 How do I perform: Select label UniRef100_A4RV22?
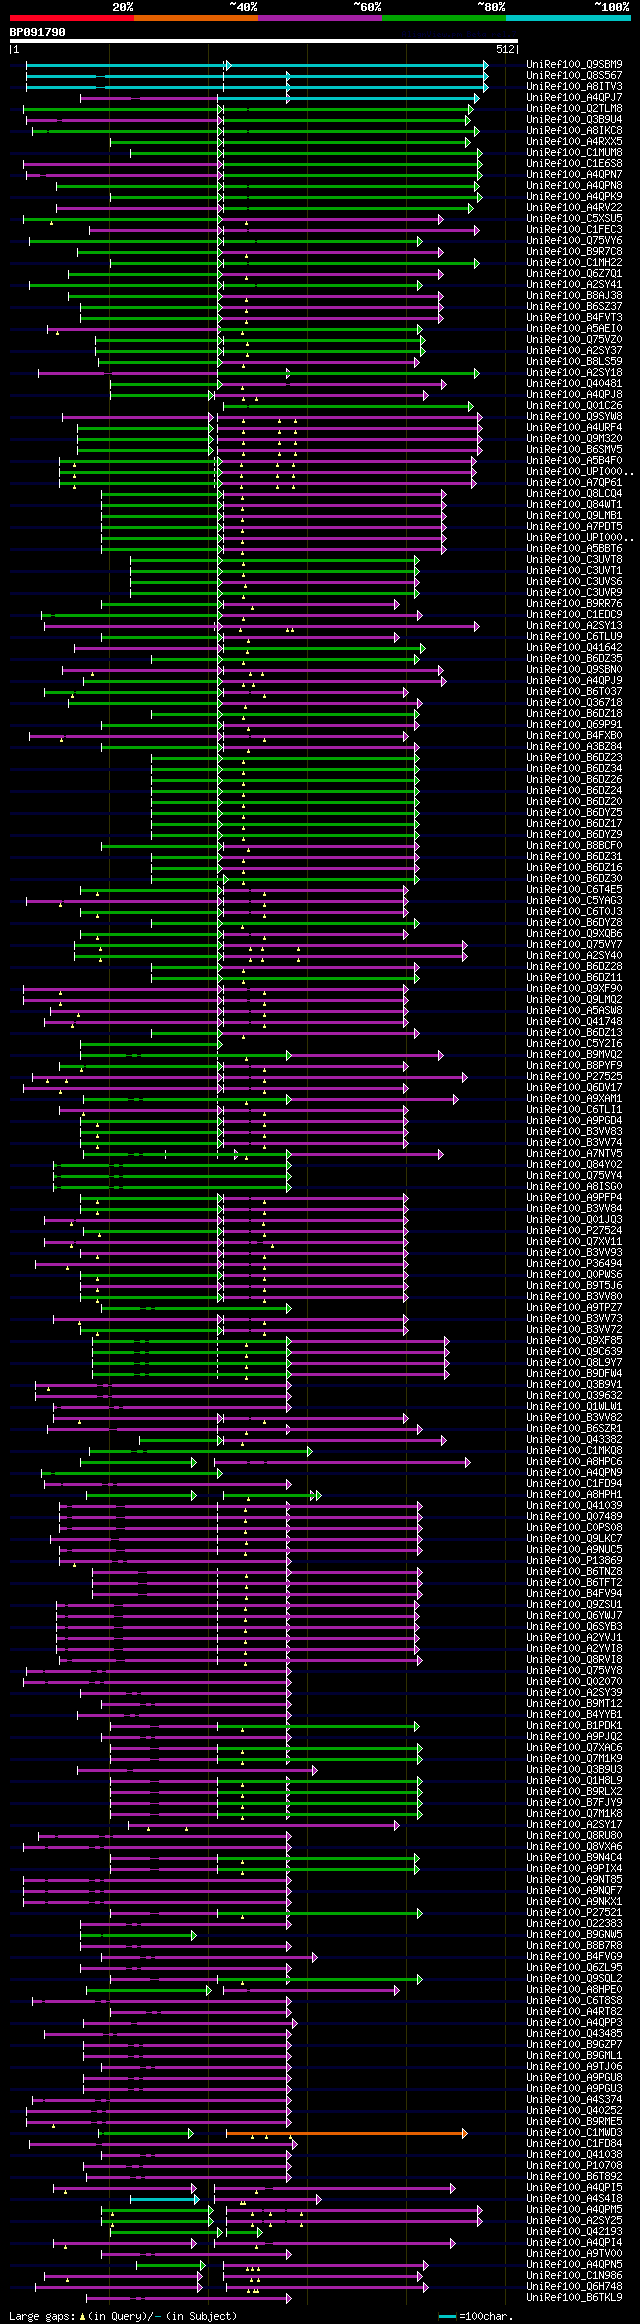coord(574,208)
